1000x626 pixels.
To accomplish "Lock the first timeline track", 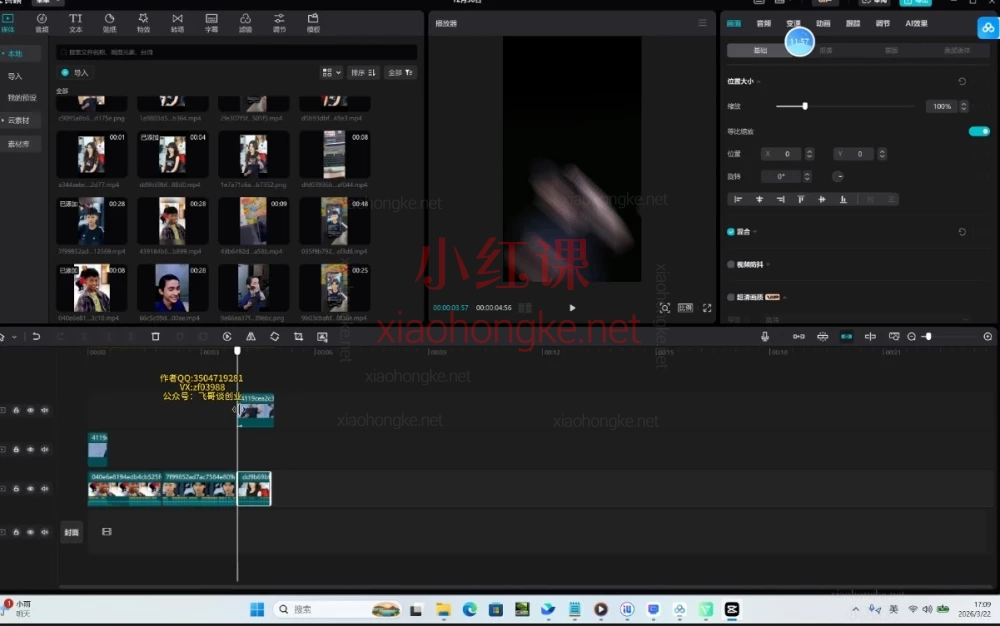I will (16, 410).
